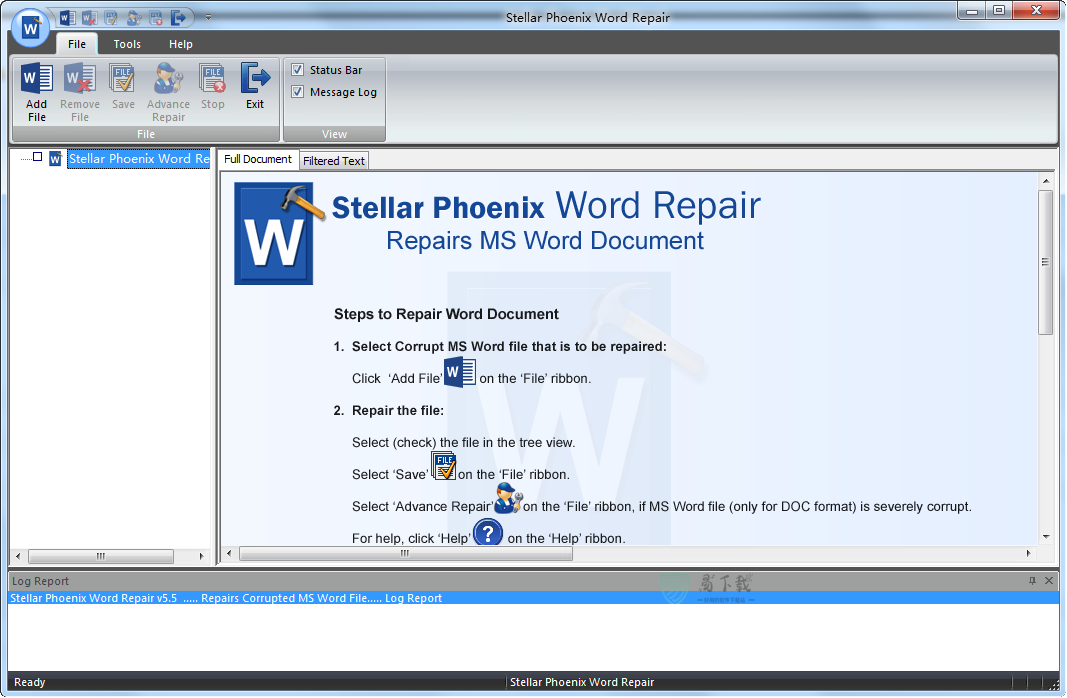Click Stop icon in quick access toolbar
Screen dimensions: 1067x698
[156, 18]
